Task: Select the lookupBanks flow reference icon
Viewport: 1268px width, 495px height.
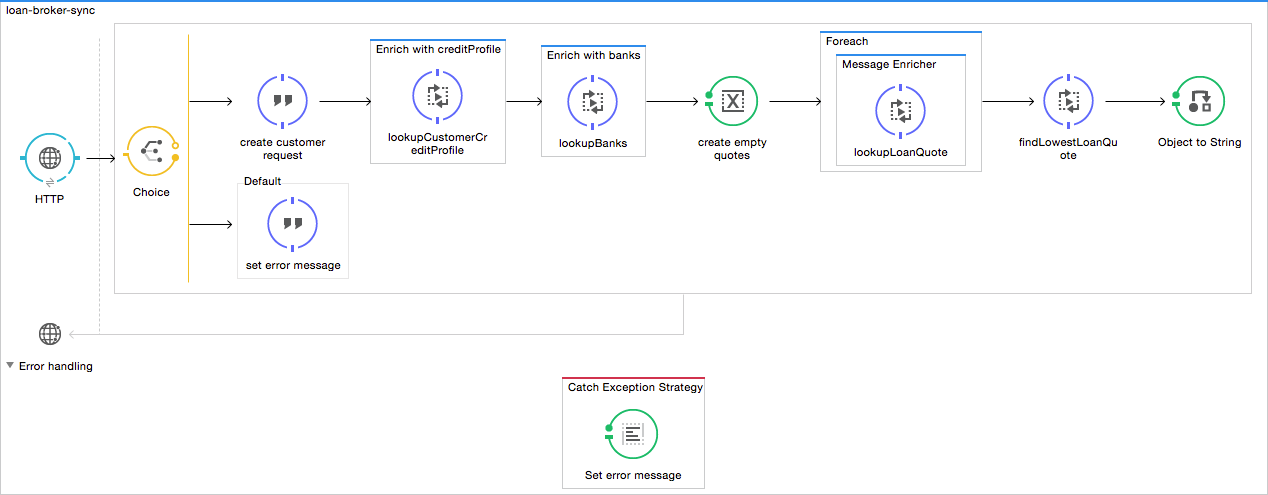Action: [x=593, y=101]
